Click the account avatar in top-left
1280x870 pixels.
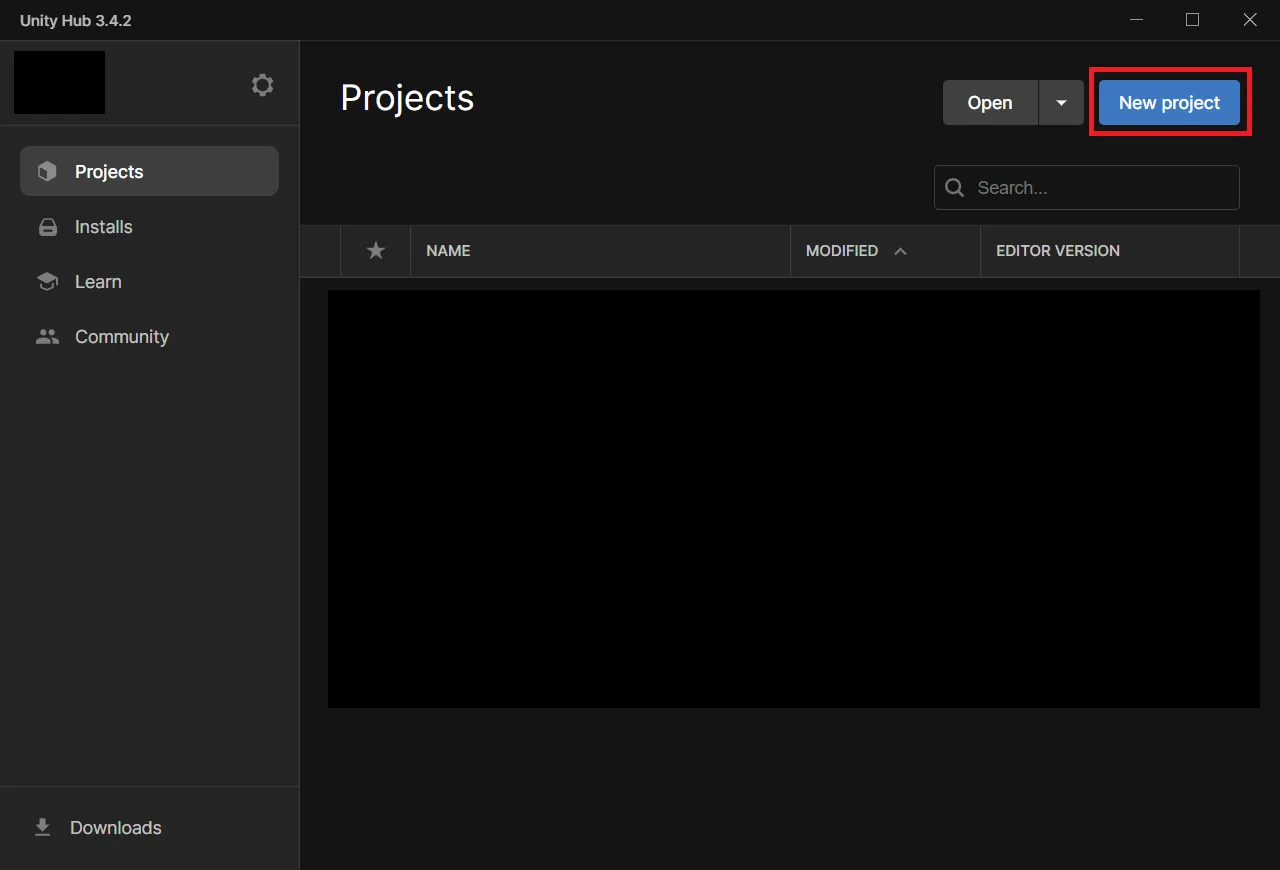coord(59,82)
